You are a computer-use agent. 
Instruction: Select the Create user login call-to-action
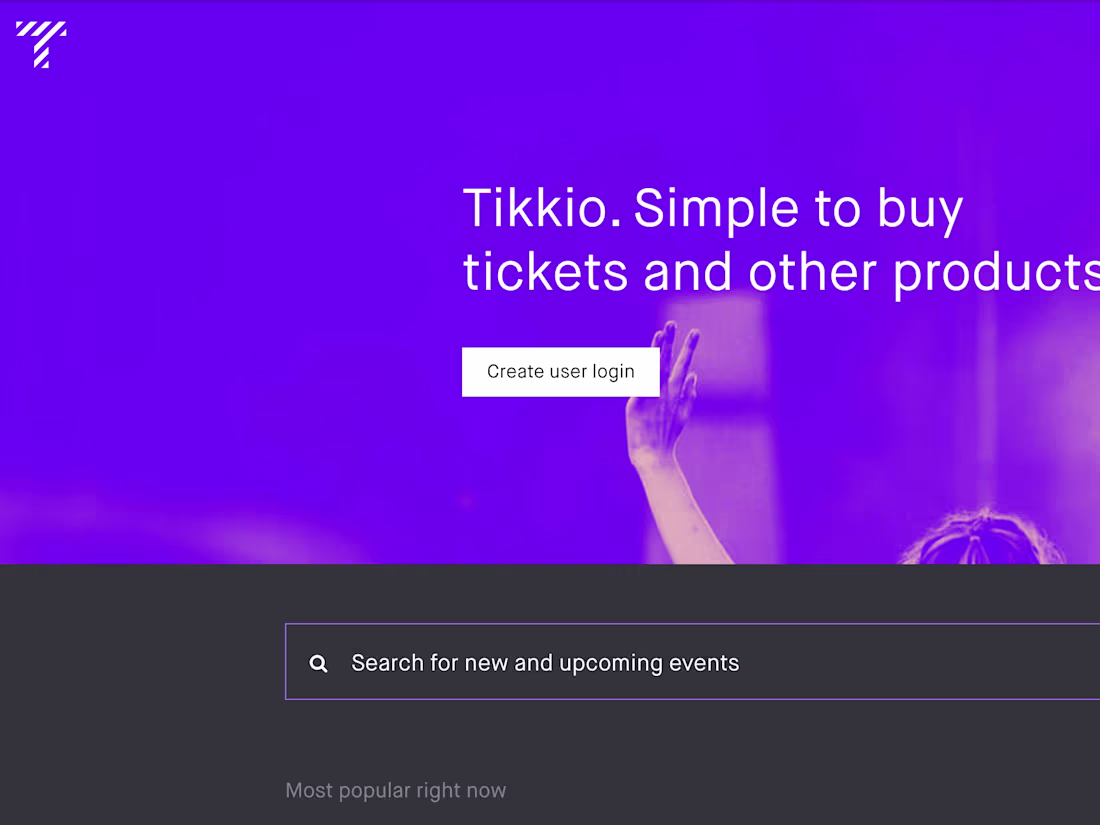tap(560, 371)
